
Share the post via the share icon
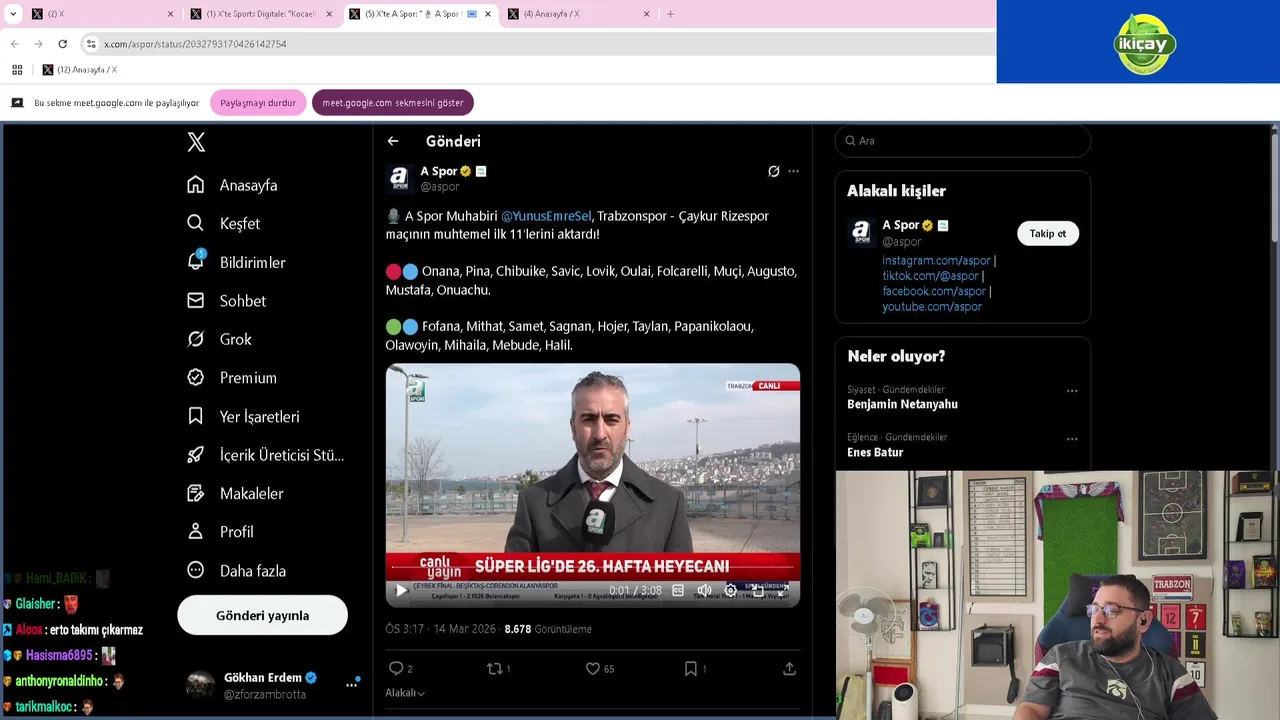[789, 668]
